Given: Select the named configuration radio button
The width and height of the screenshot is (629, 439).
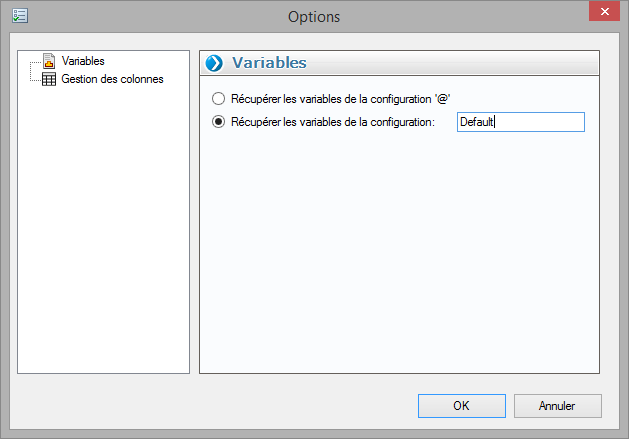Looking at the screenshot, I should coord(219,122).
